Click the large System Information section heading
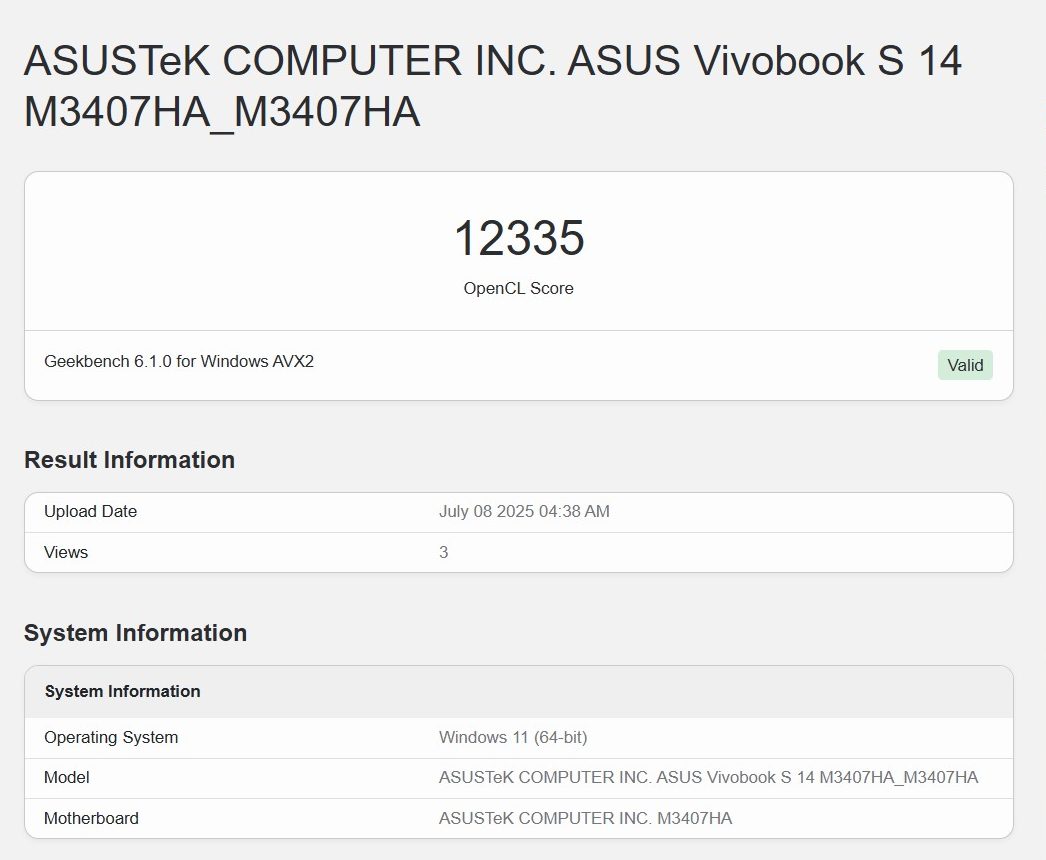Screen dimensions: 1046x860 pyautogui.click(x=135, y=632)
